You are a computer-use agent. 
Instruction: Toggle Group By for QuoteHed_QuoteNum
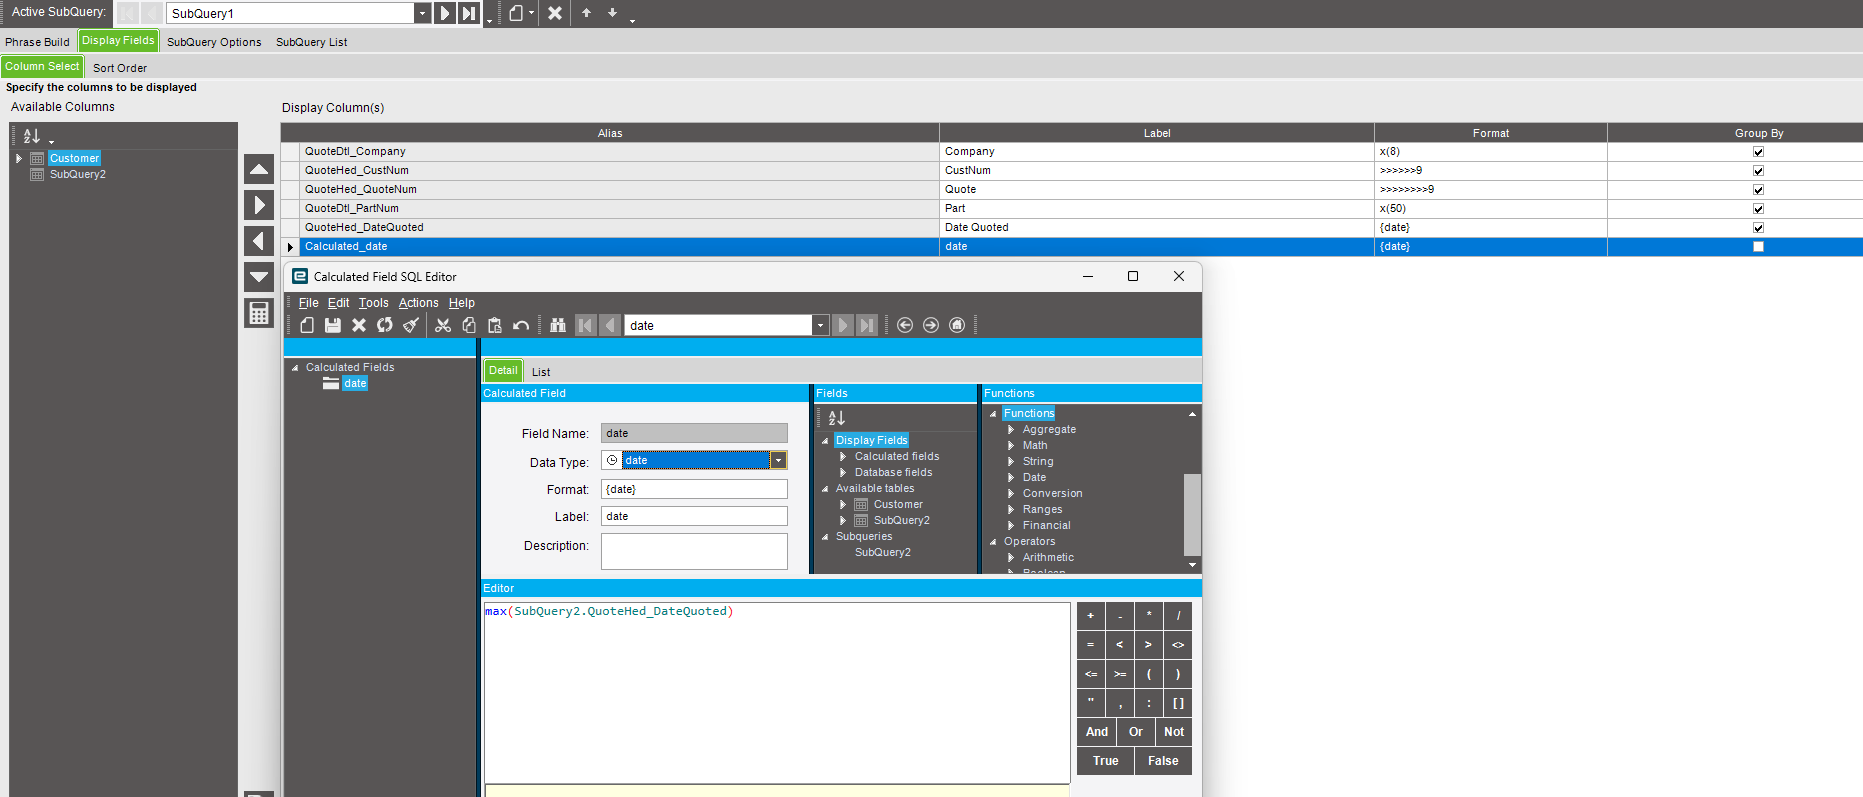coord(1758,190)
